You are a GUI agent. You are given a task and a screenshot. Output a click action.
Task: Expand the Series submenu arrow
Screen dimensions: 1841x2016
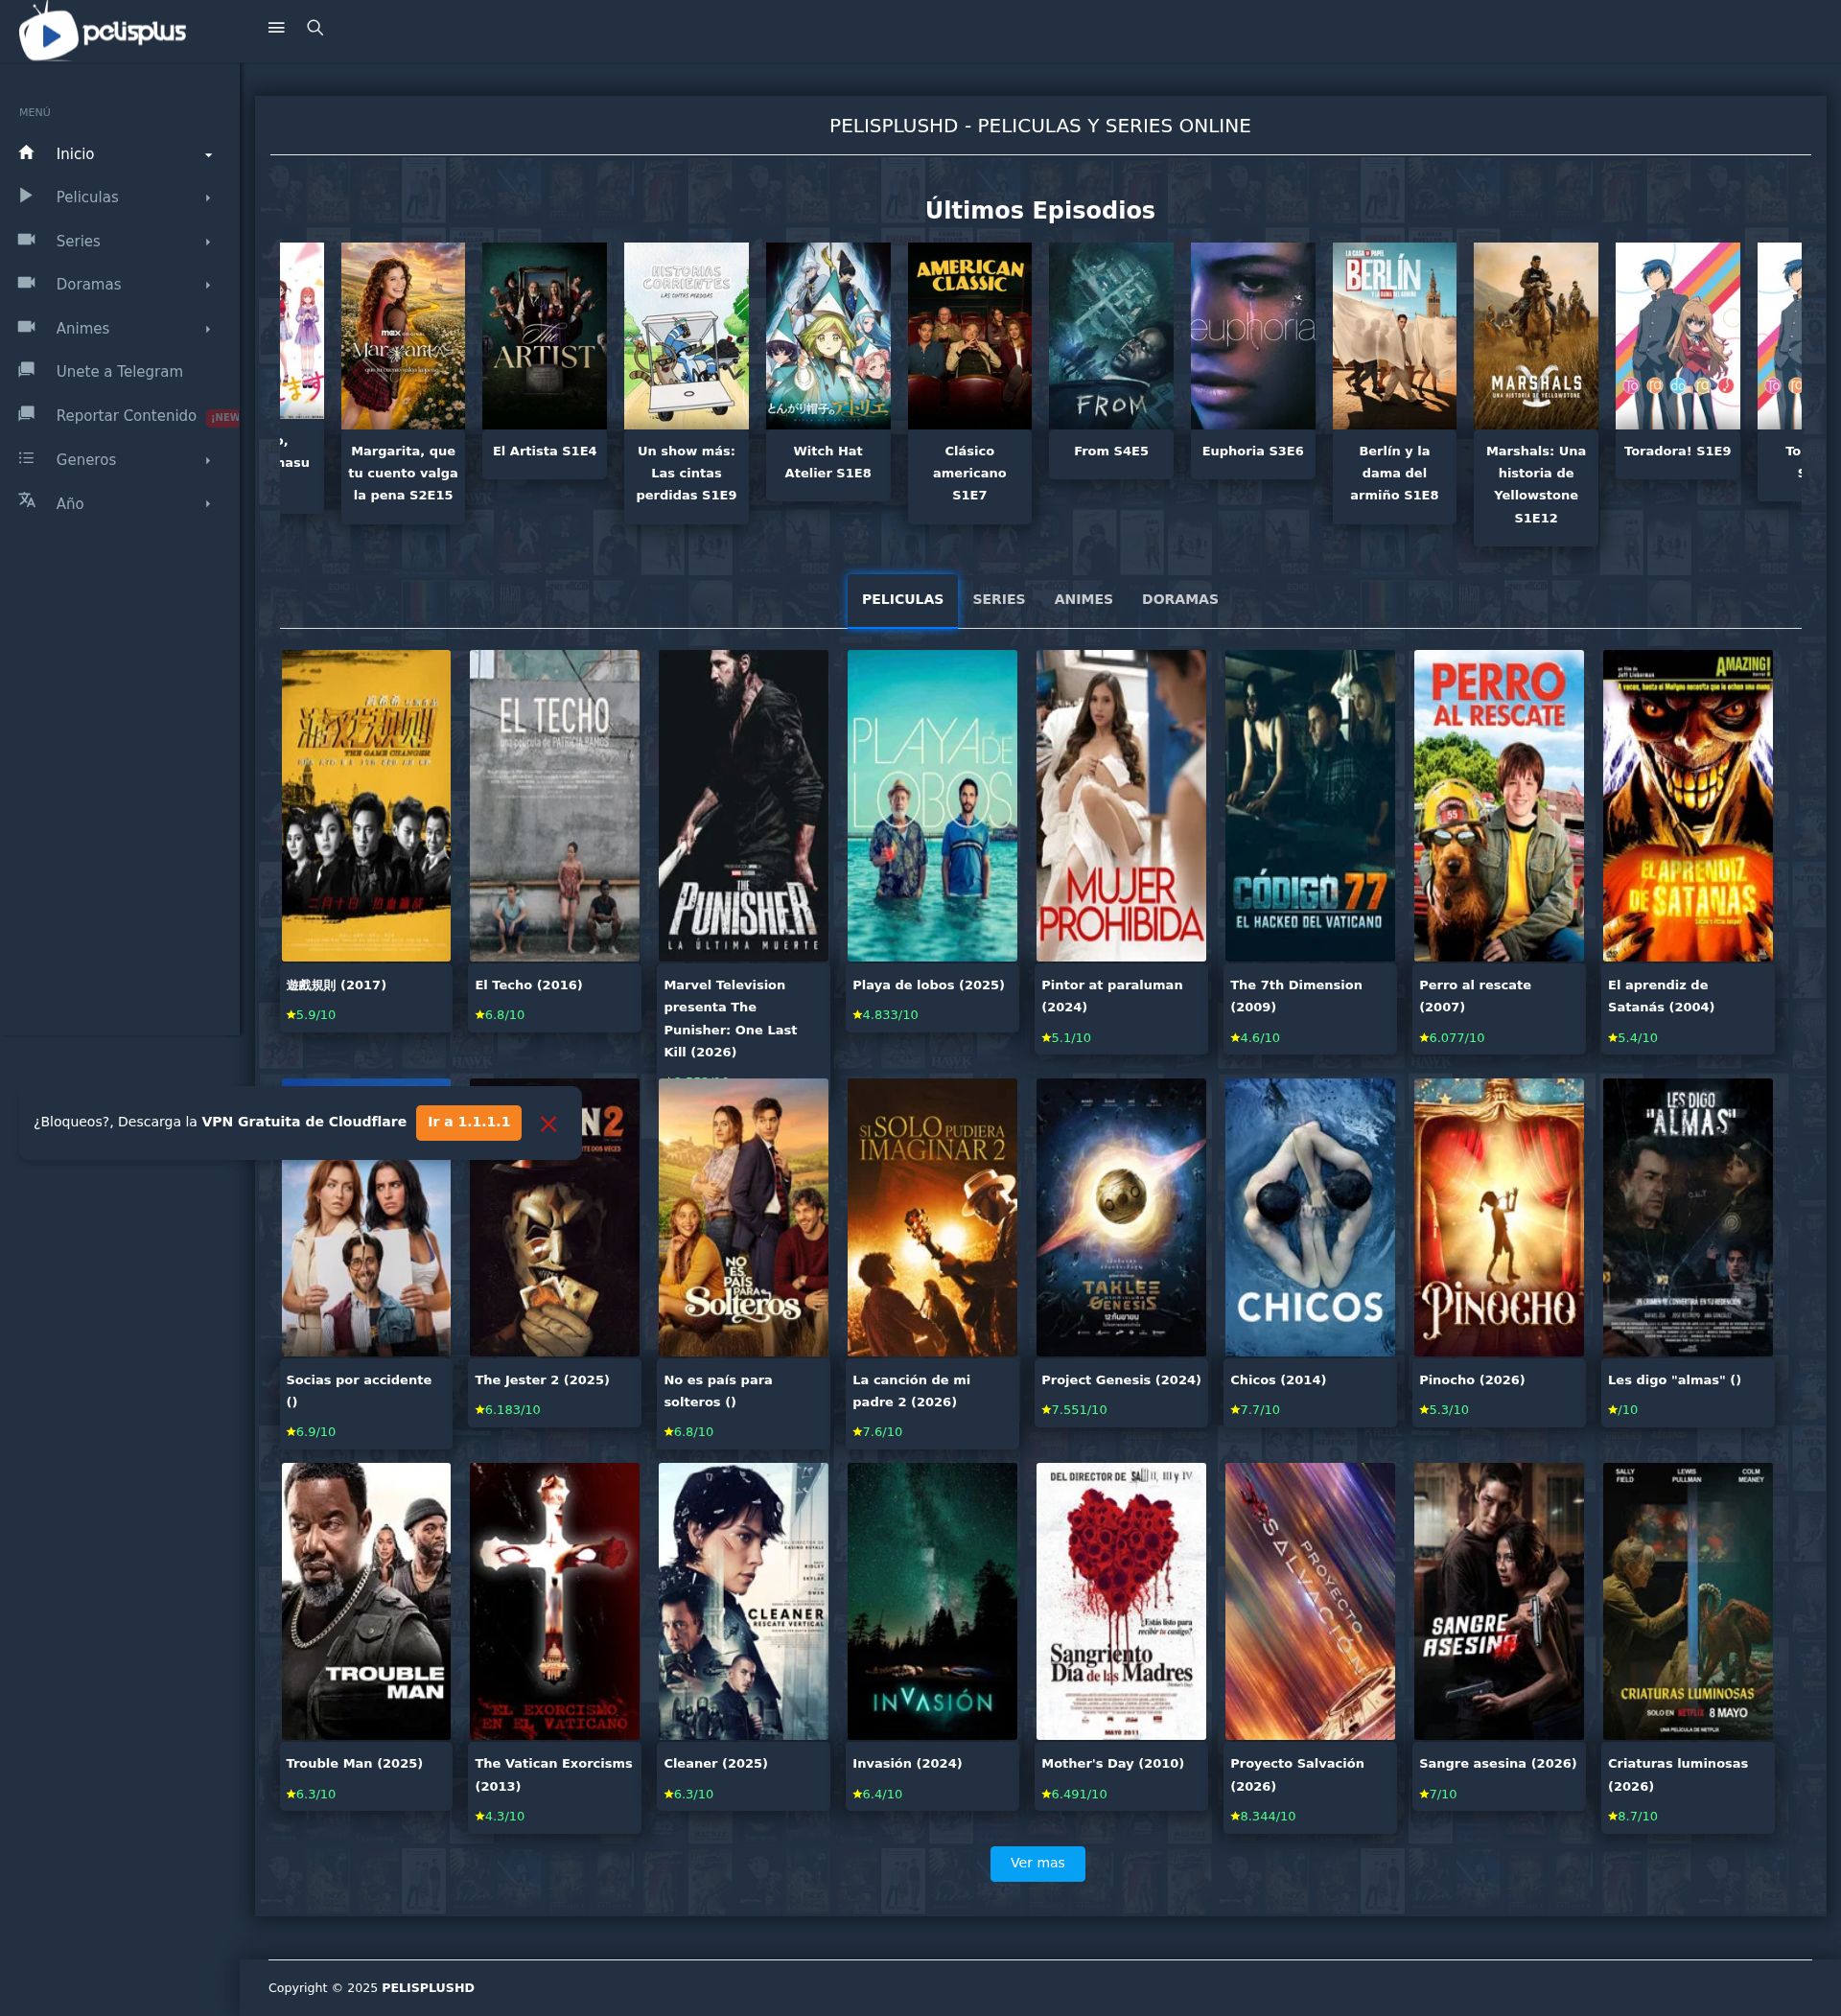(x=208, y=242)
